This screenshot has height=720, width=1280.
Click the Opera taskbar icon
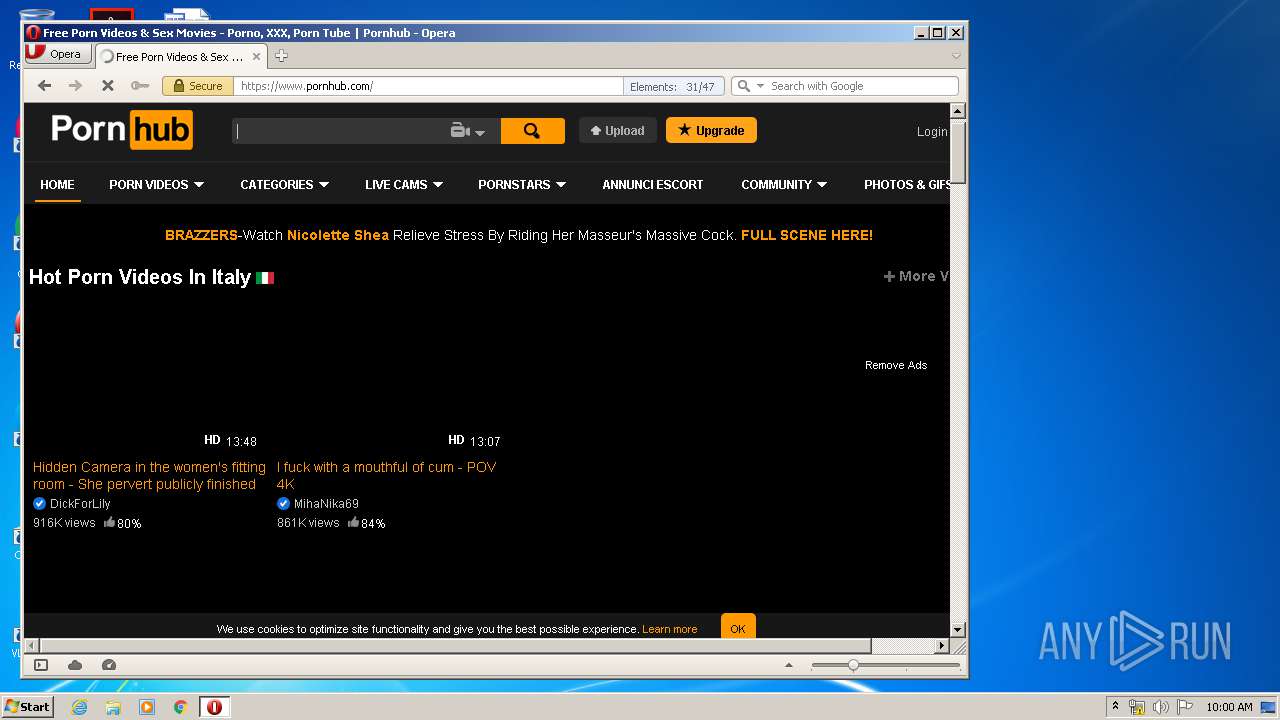coord(214,707)
